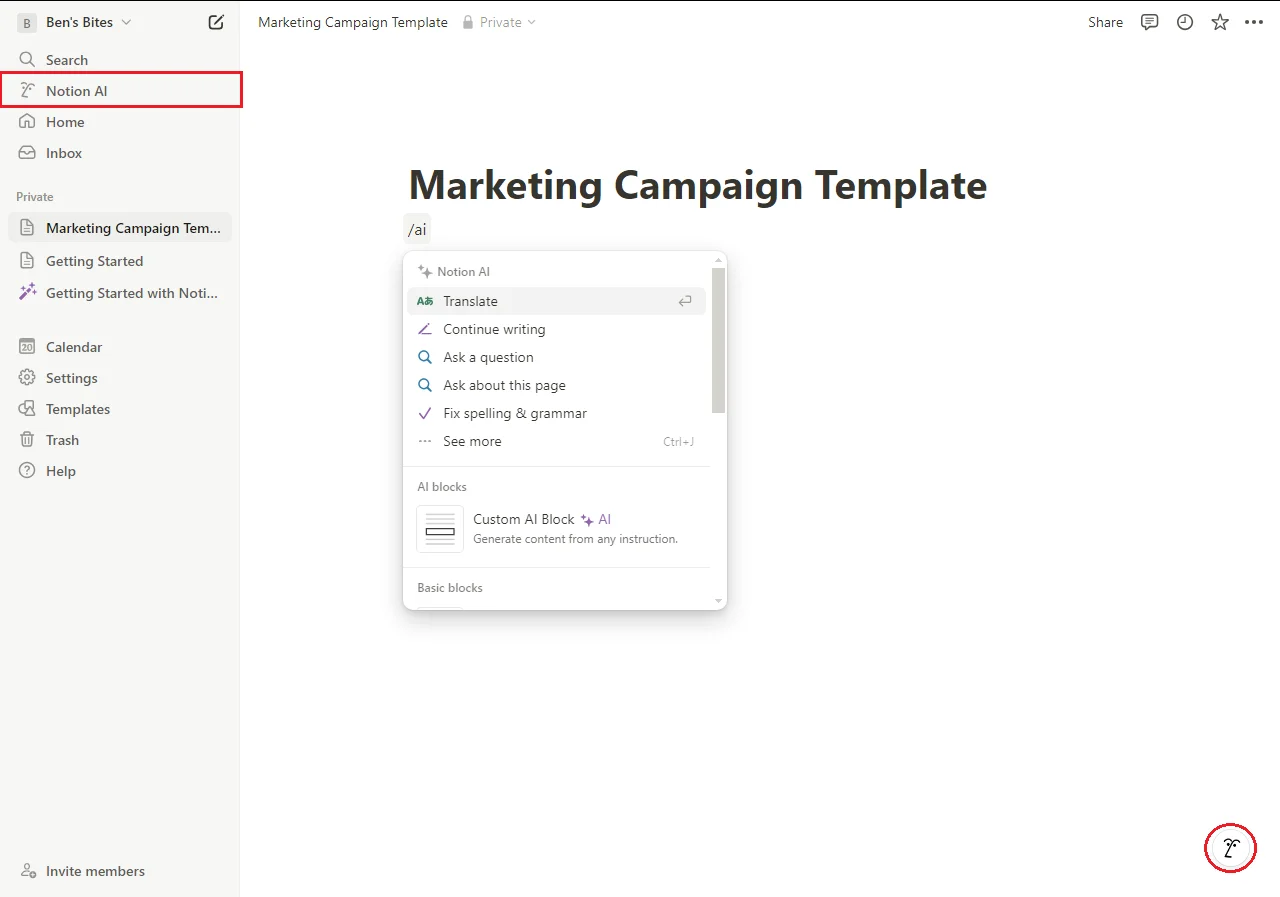Open Help from the sidebar

120,471
